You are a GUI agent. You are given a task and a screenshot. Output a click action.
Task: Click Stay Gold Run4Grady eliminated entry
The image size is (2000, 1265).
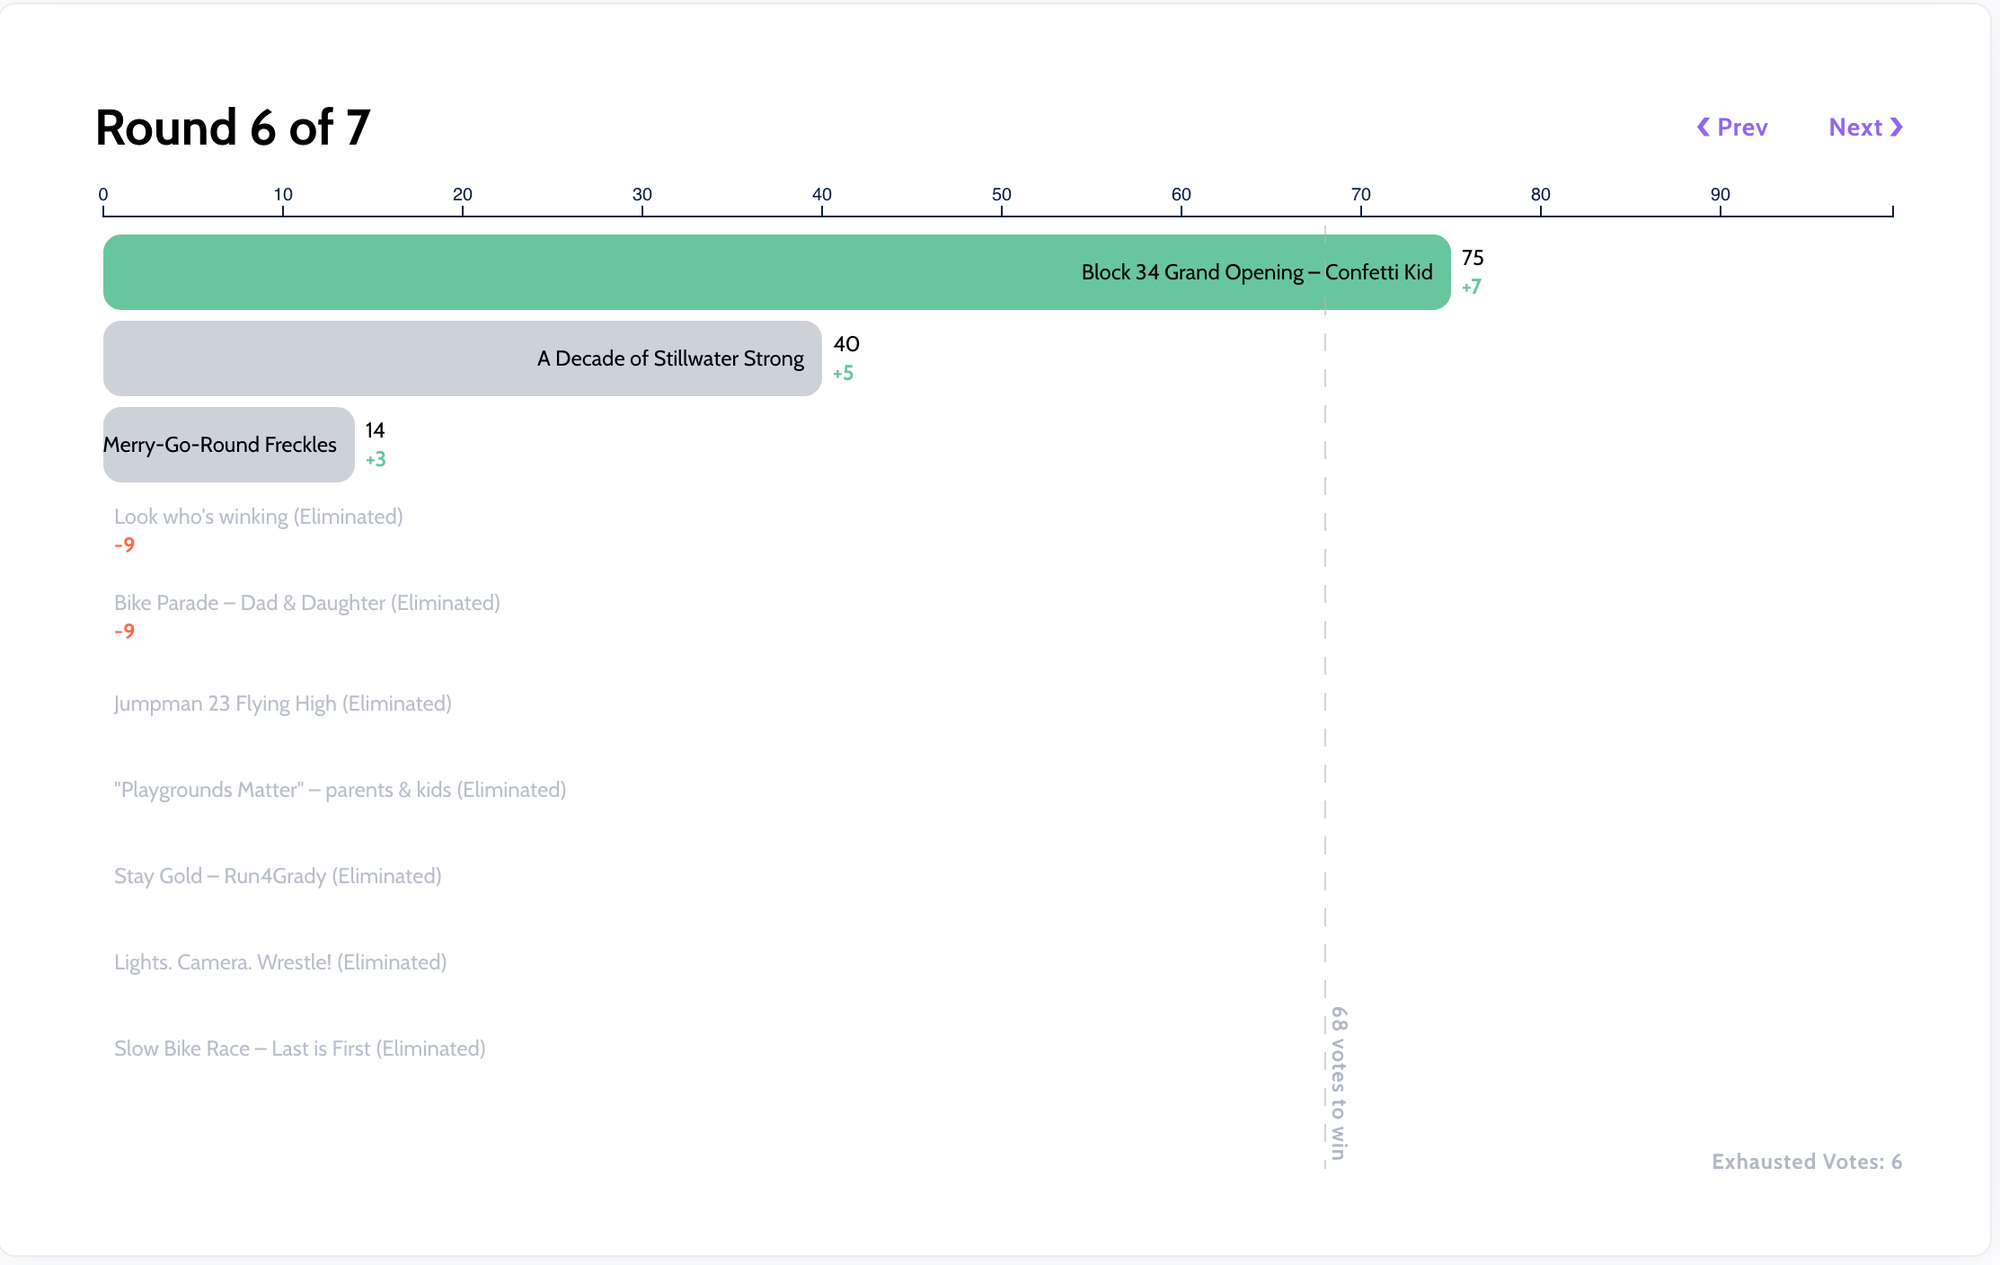pos(278,876)
